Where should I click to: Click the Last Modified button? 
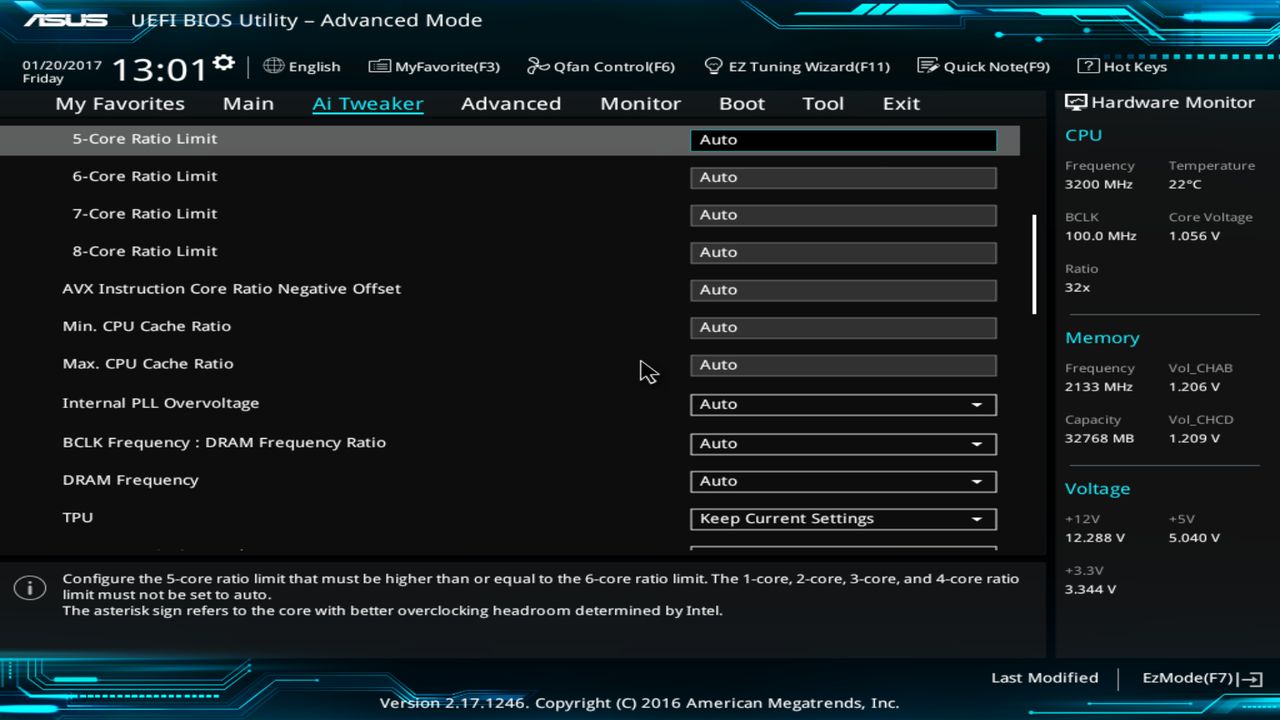1044,678
